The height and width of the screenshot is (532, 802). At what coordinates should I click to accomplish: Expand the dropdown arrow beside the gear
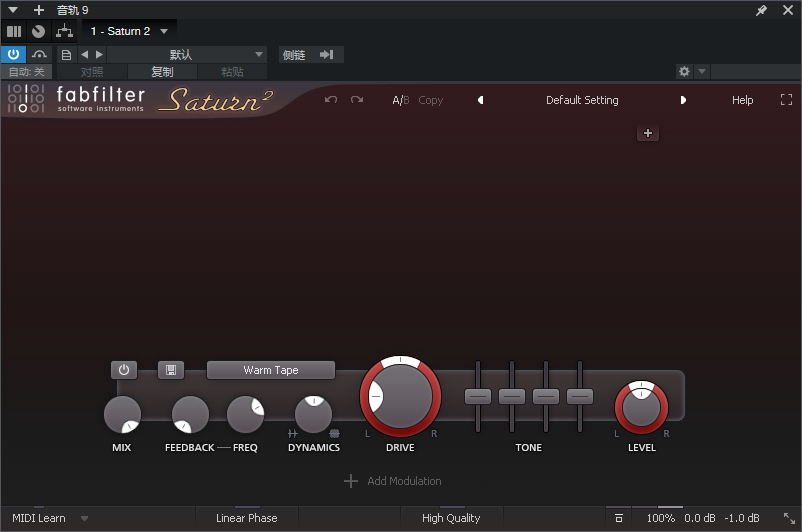(x=702, y=72)
